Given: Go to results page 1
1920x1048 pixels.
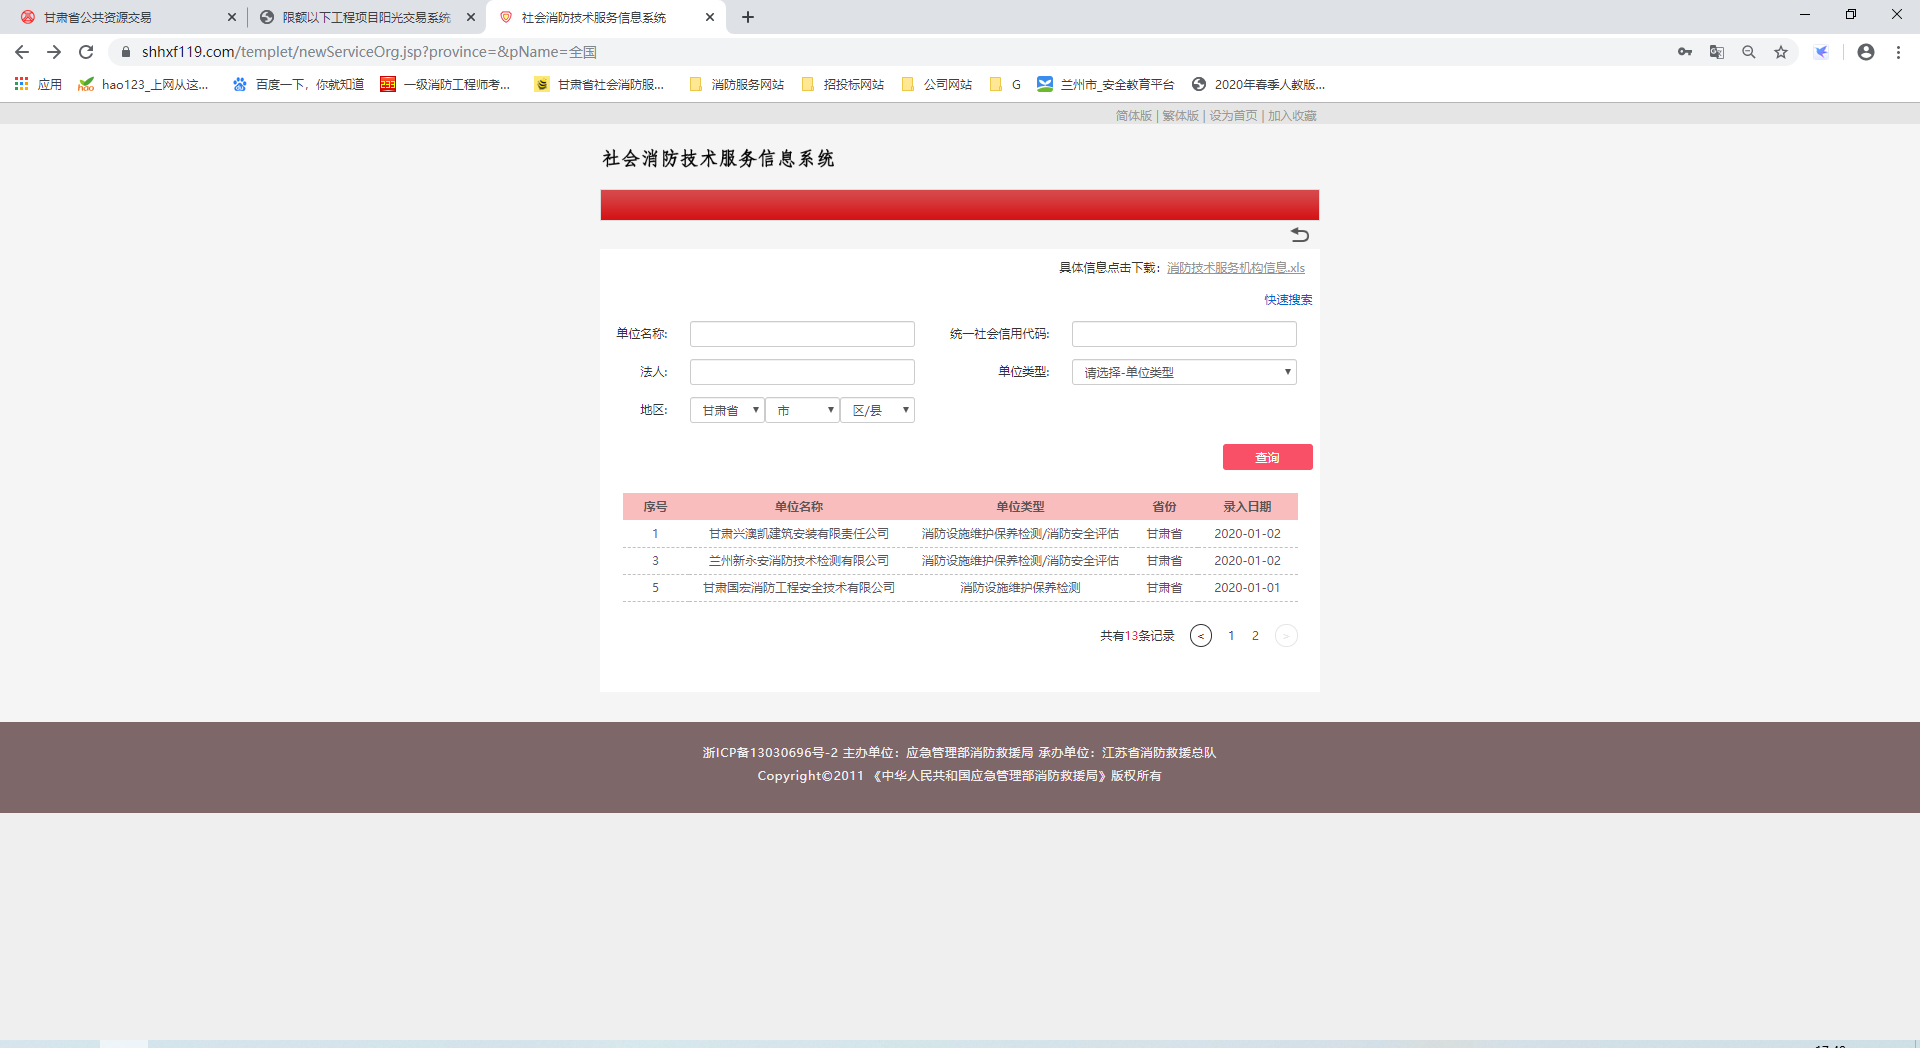Looking at the screenshot, I should pos(1231,636).
